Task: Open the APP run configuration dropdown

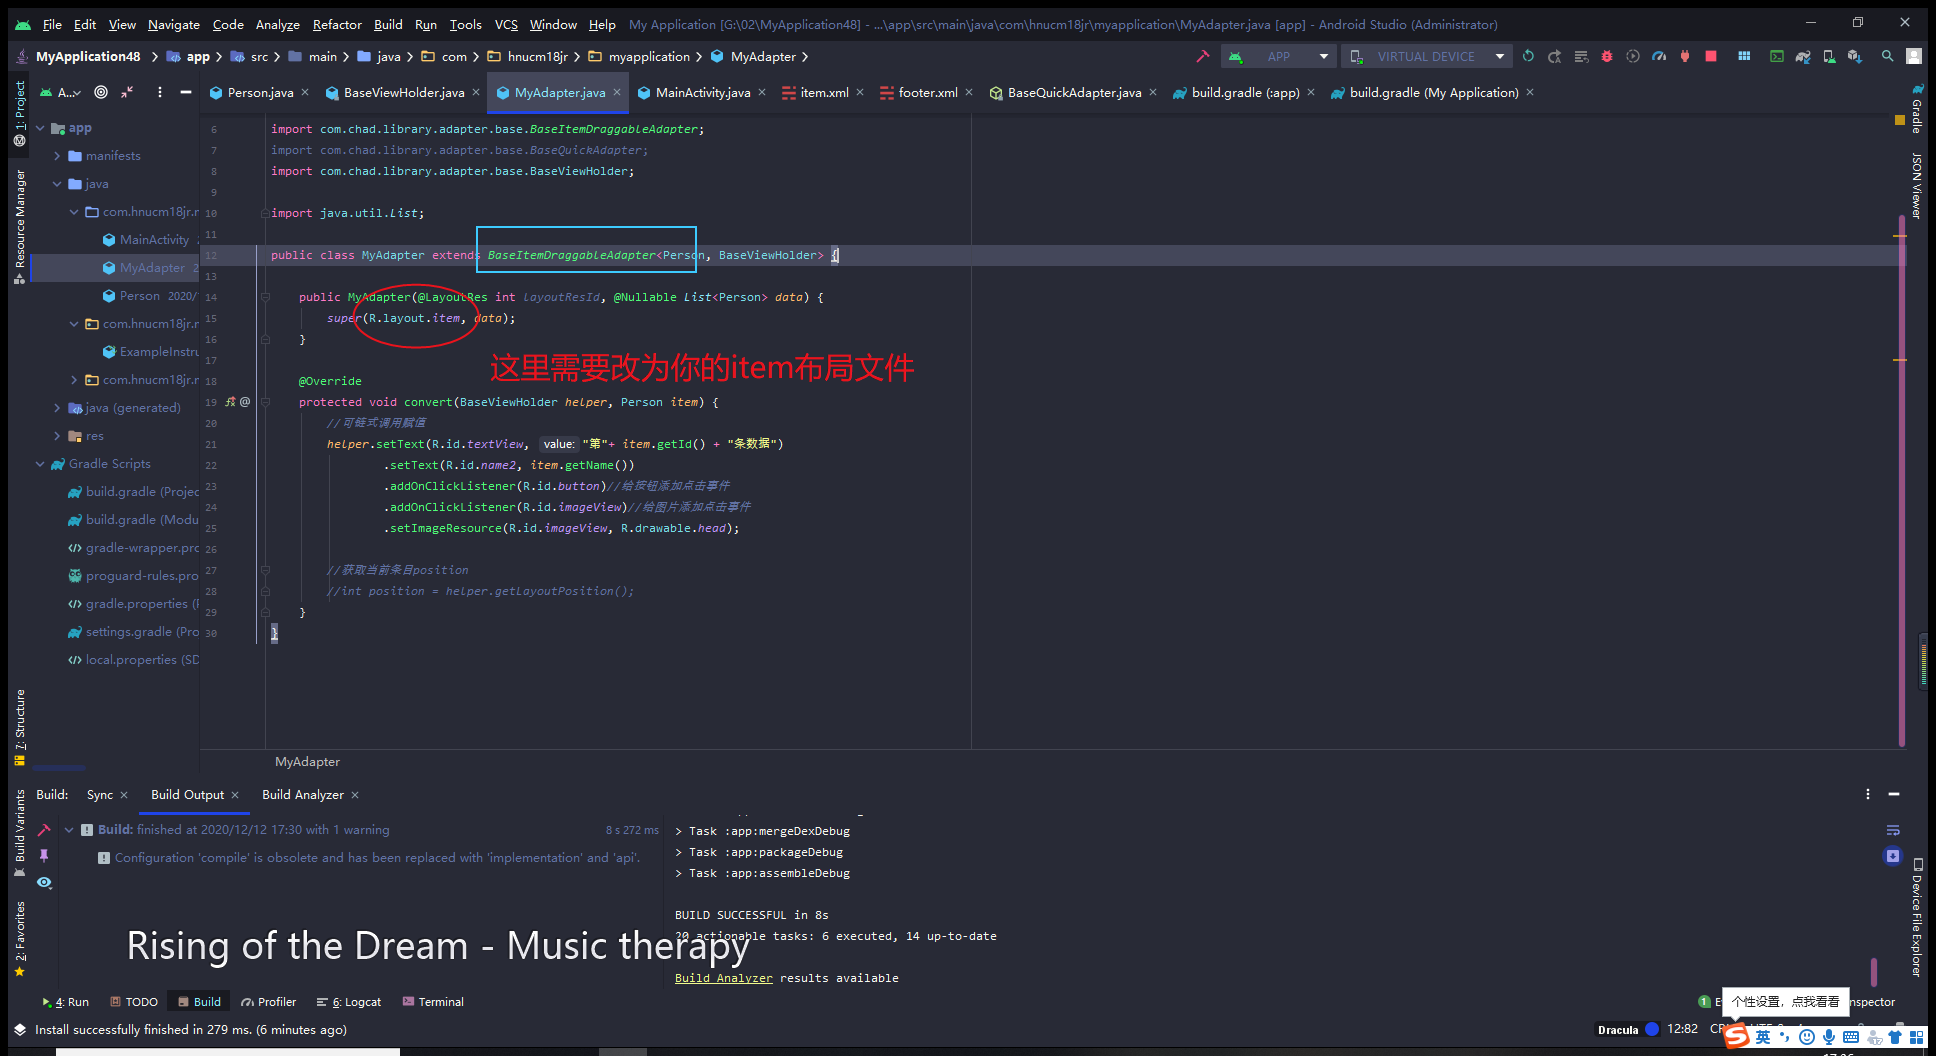Action: pos(1280,56)
